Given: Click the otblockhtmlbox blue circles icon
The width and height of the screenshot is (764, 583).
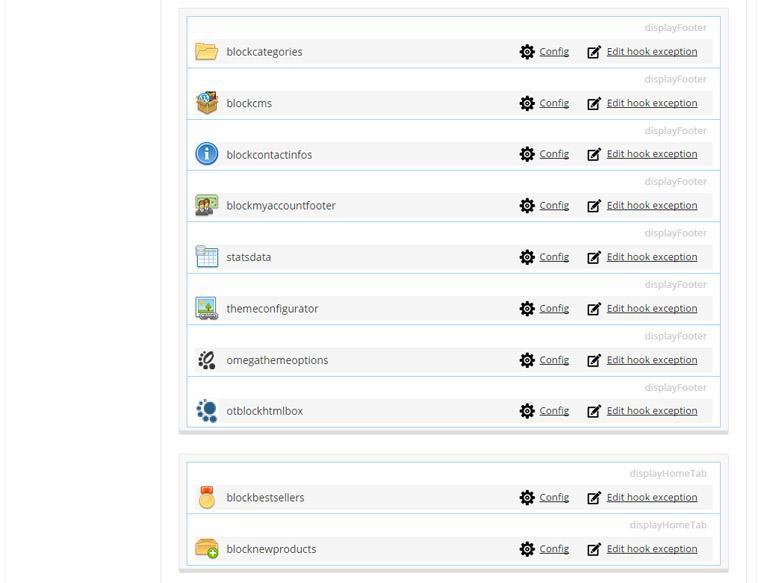Looking at the screenshot, I should click(207, 411).
